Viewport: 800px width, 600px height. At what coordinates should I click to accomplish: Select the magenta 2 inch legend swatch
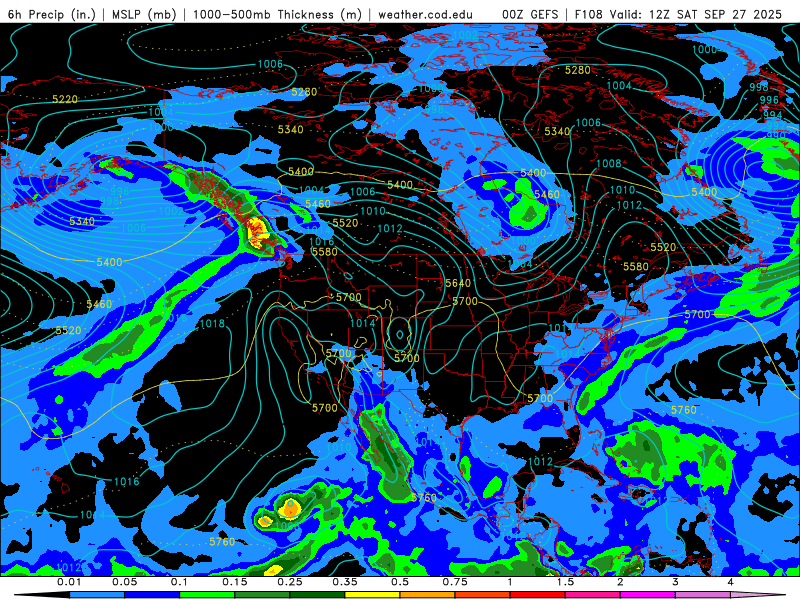[648, 595]
